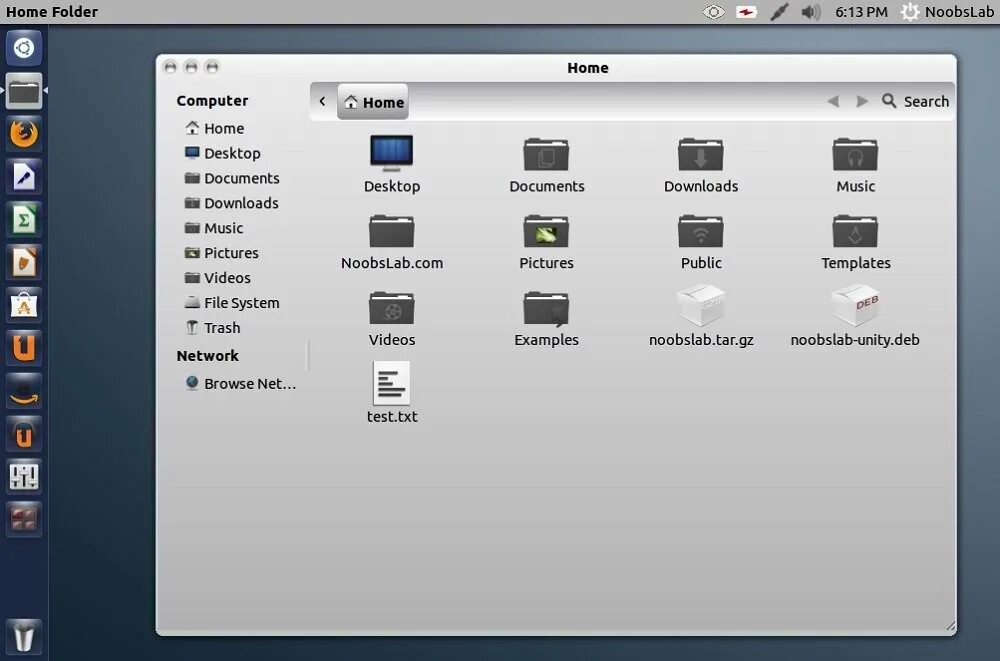
Task: Open the Dash home launcher icon
Action: point(24,47)
